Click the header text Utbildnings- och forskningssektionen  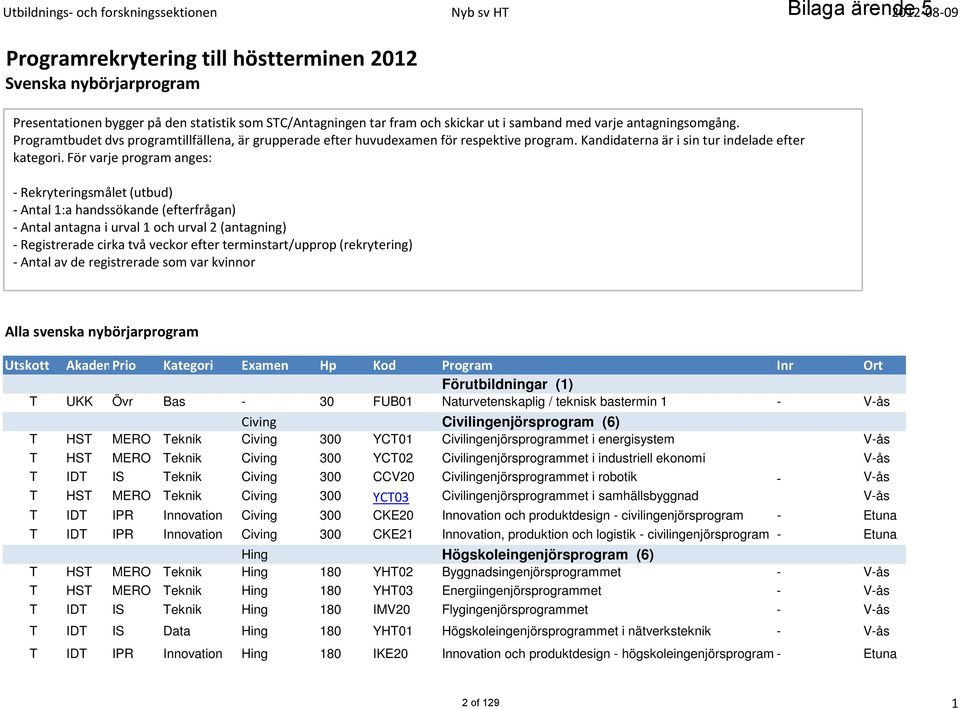[110, 12]
